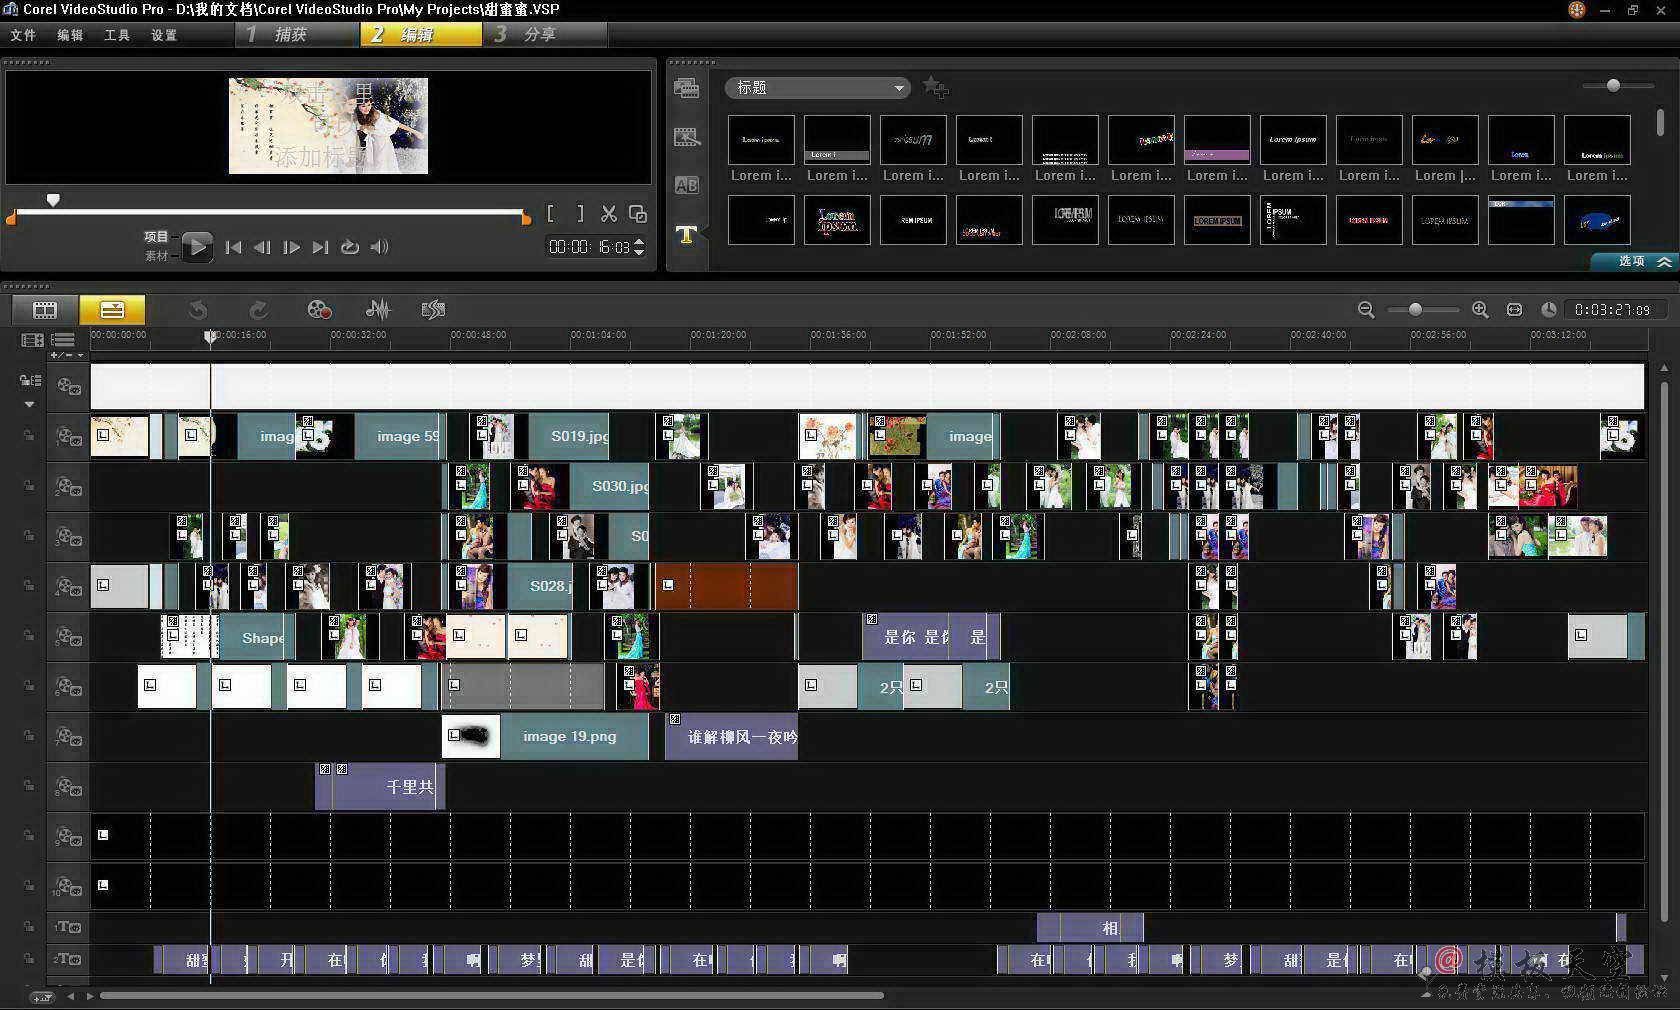Switch to Timeline view

pos(112,309)
